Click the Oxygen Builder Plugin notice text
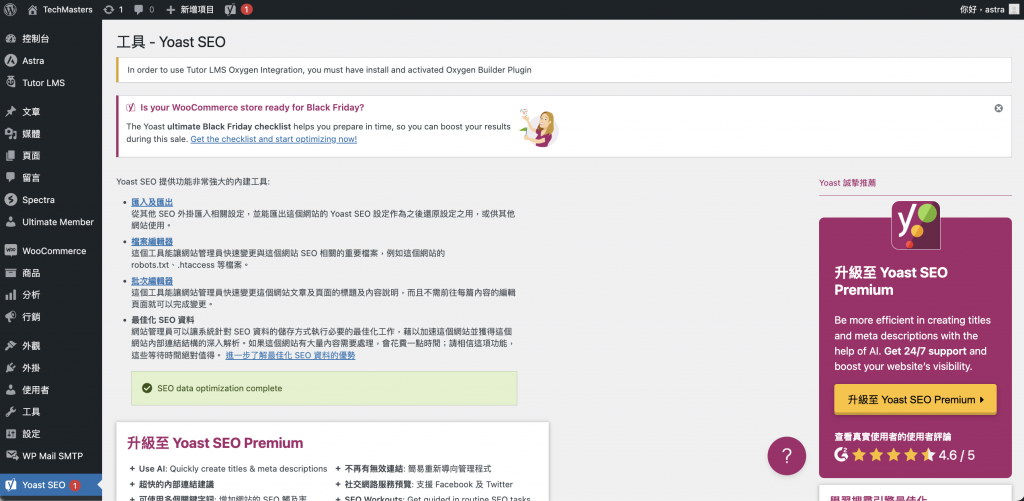The image size is (1024, 501). [x=329, y=70]
